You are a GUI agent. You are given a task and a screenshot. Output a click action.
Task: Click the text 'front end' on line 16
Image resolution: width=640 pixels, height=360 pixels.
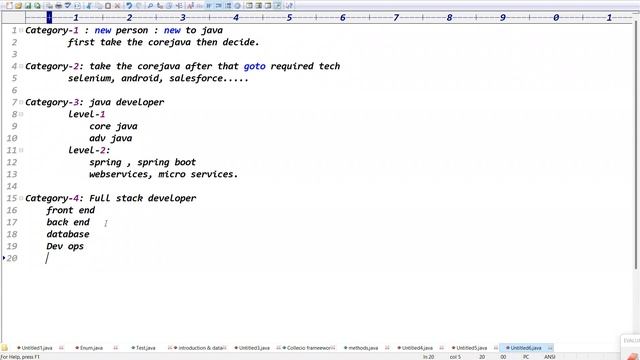point(71,210)
